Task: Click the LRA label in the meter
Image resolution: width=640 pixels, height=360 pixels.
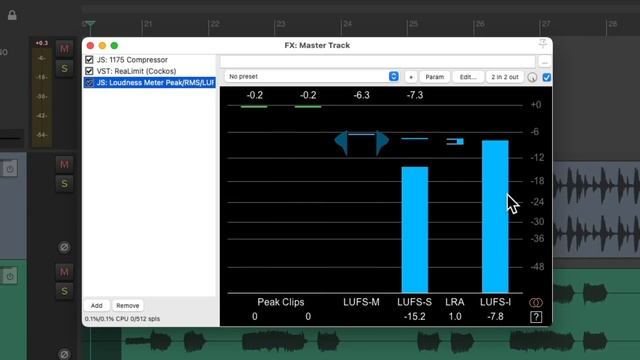Action: click(x=455, y=302)
